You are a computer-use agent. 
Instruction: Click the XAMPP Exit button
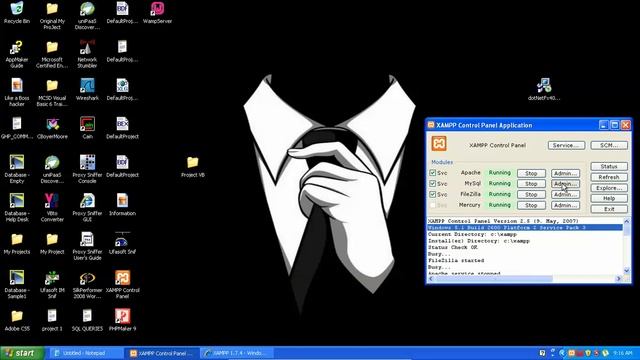pos(609,209)
